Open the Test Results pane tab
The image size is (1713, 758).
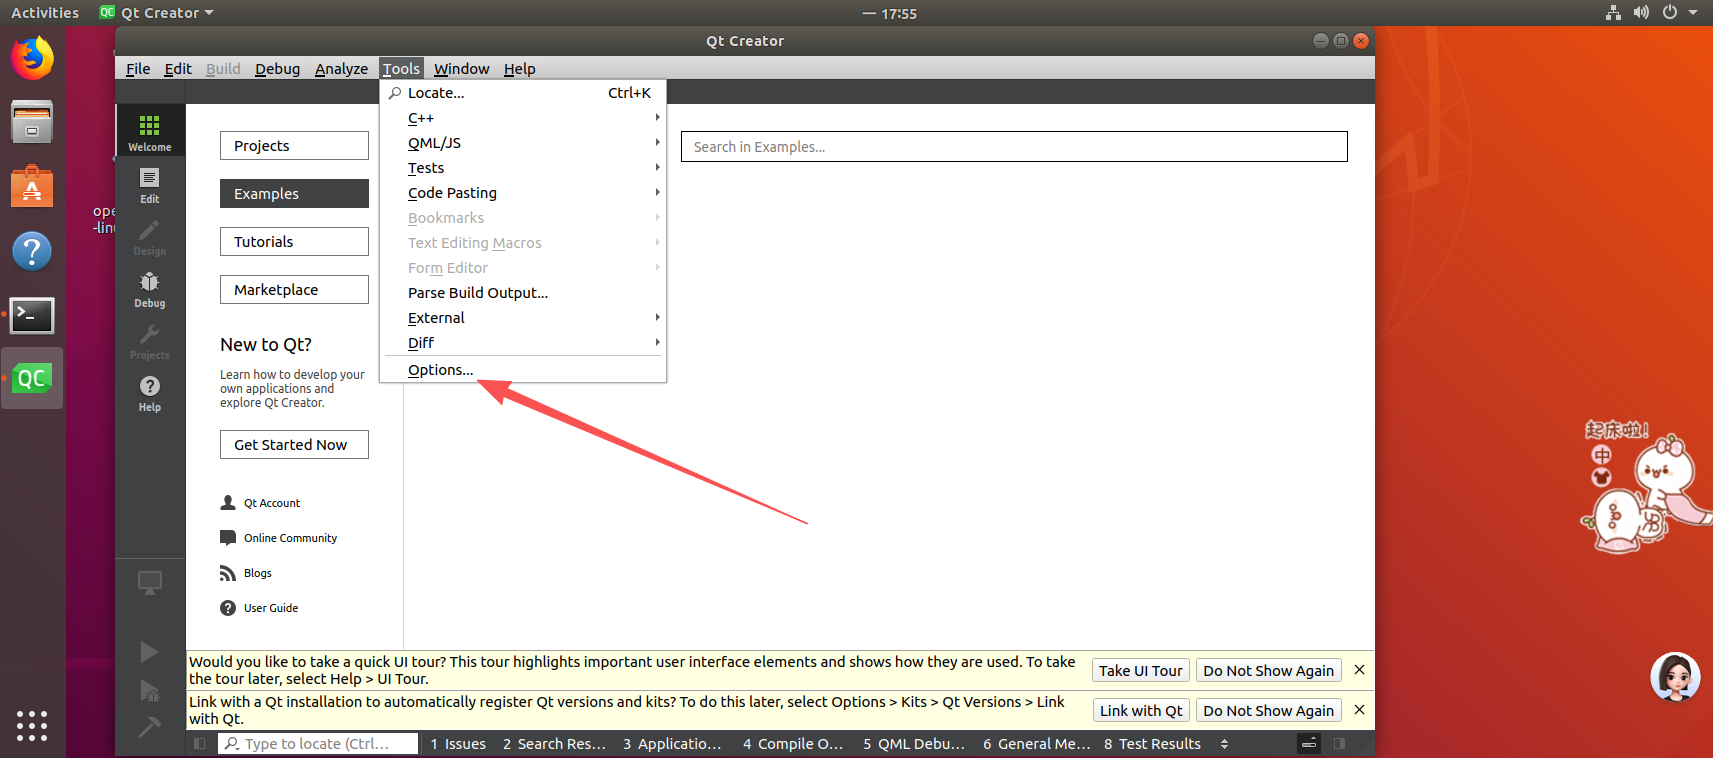click(1152, 744)
